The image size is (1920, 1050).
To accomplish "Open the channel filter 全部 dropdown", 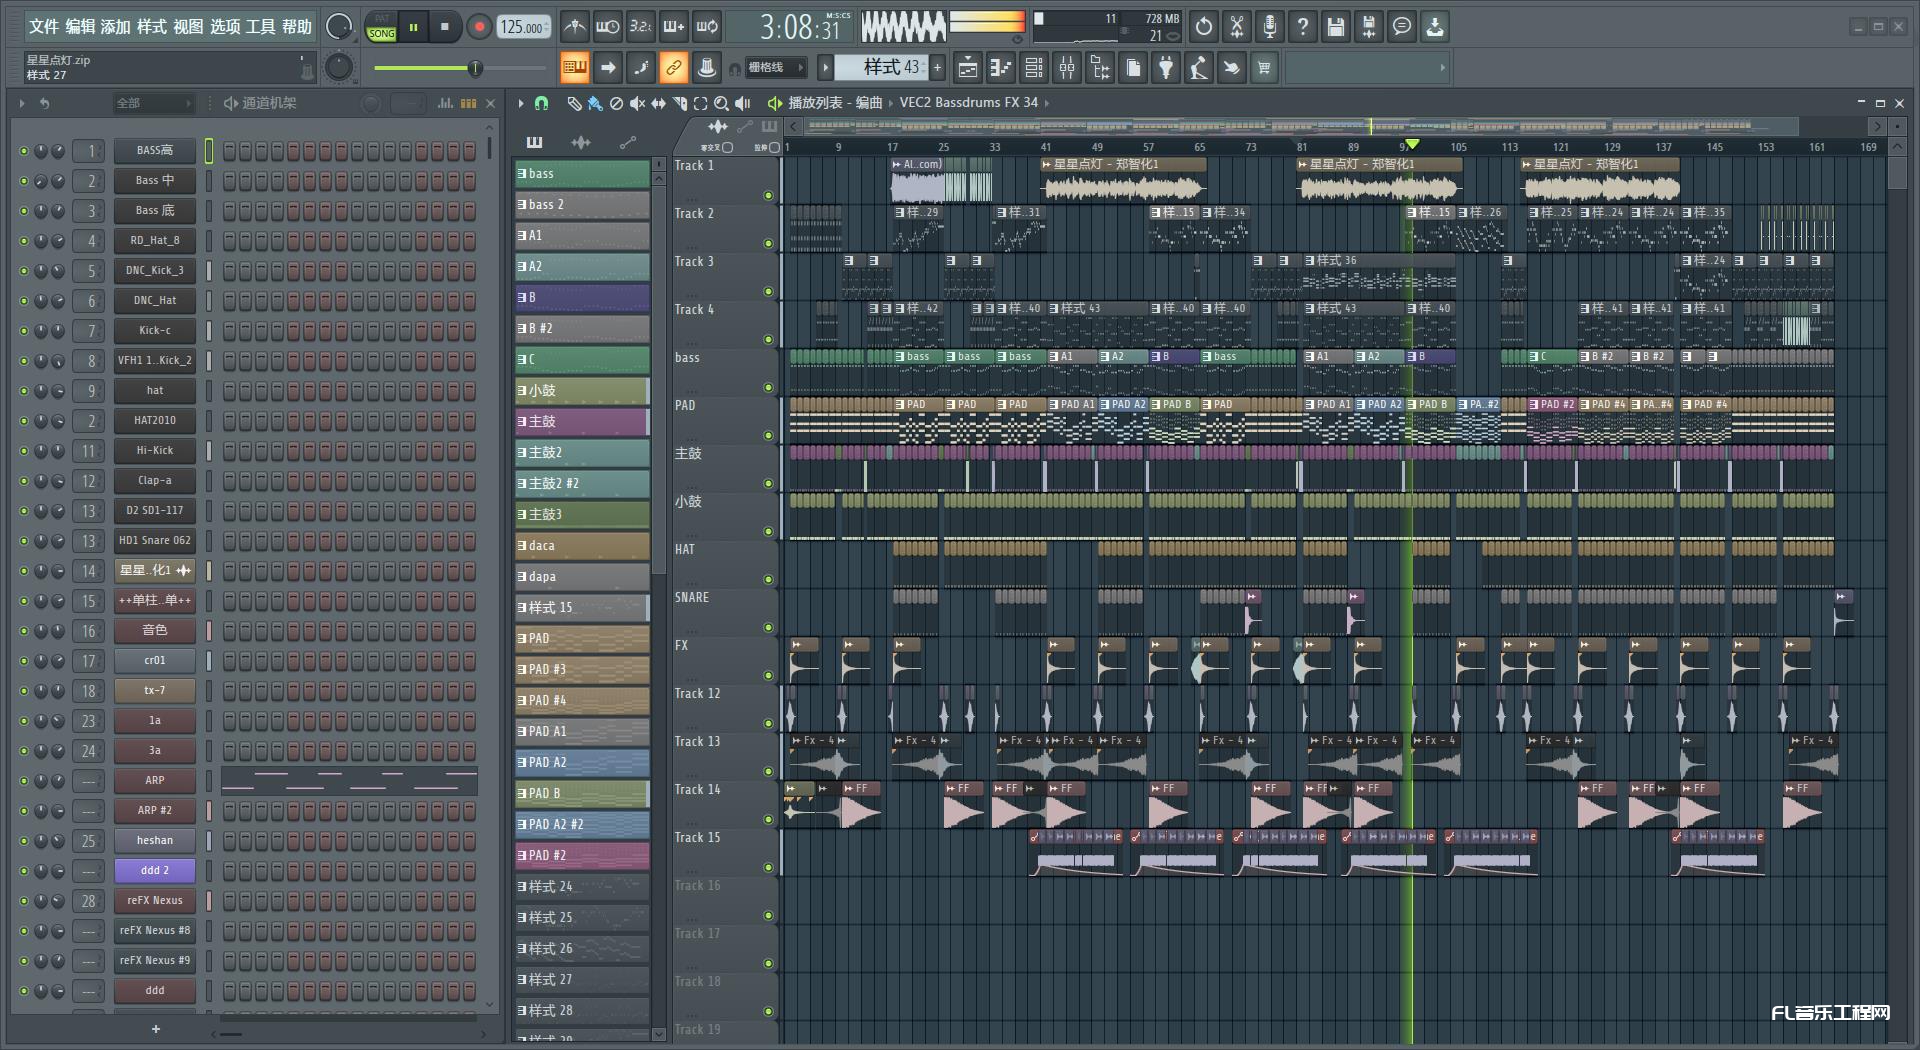I will click(153, 103).
